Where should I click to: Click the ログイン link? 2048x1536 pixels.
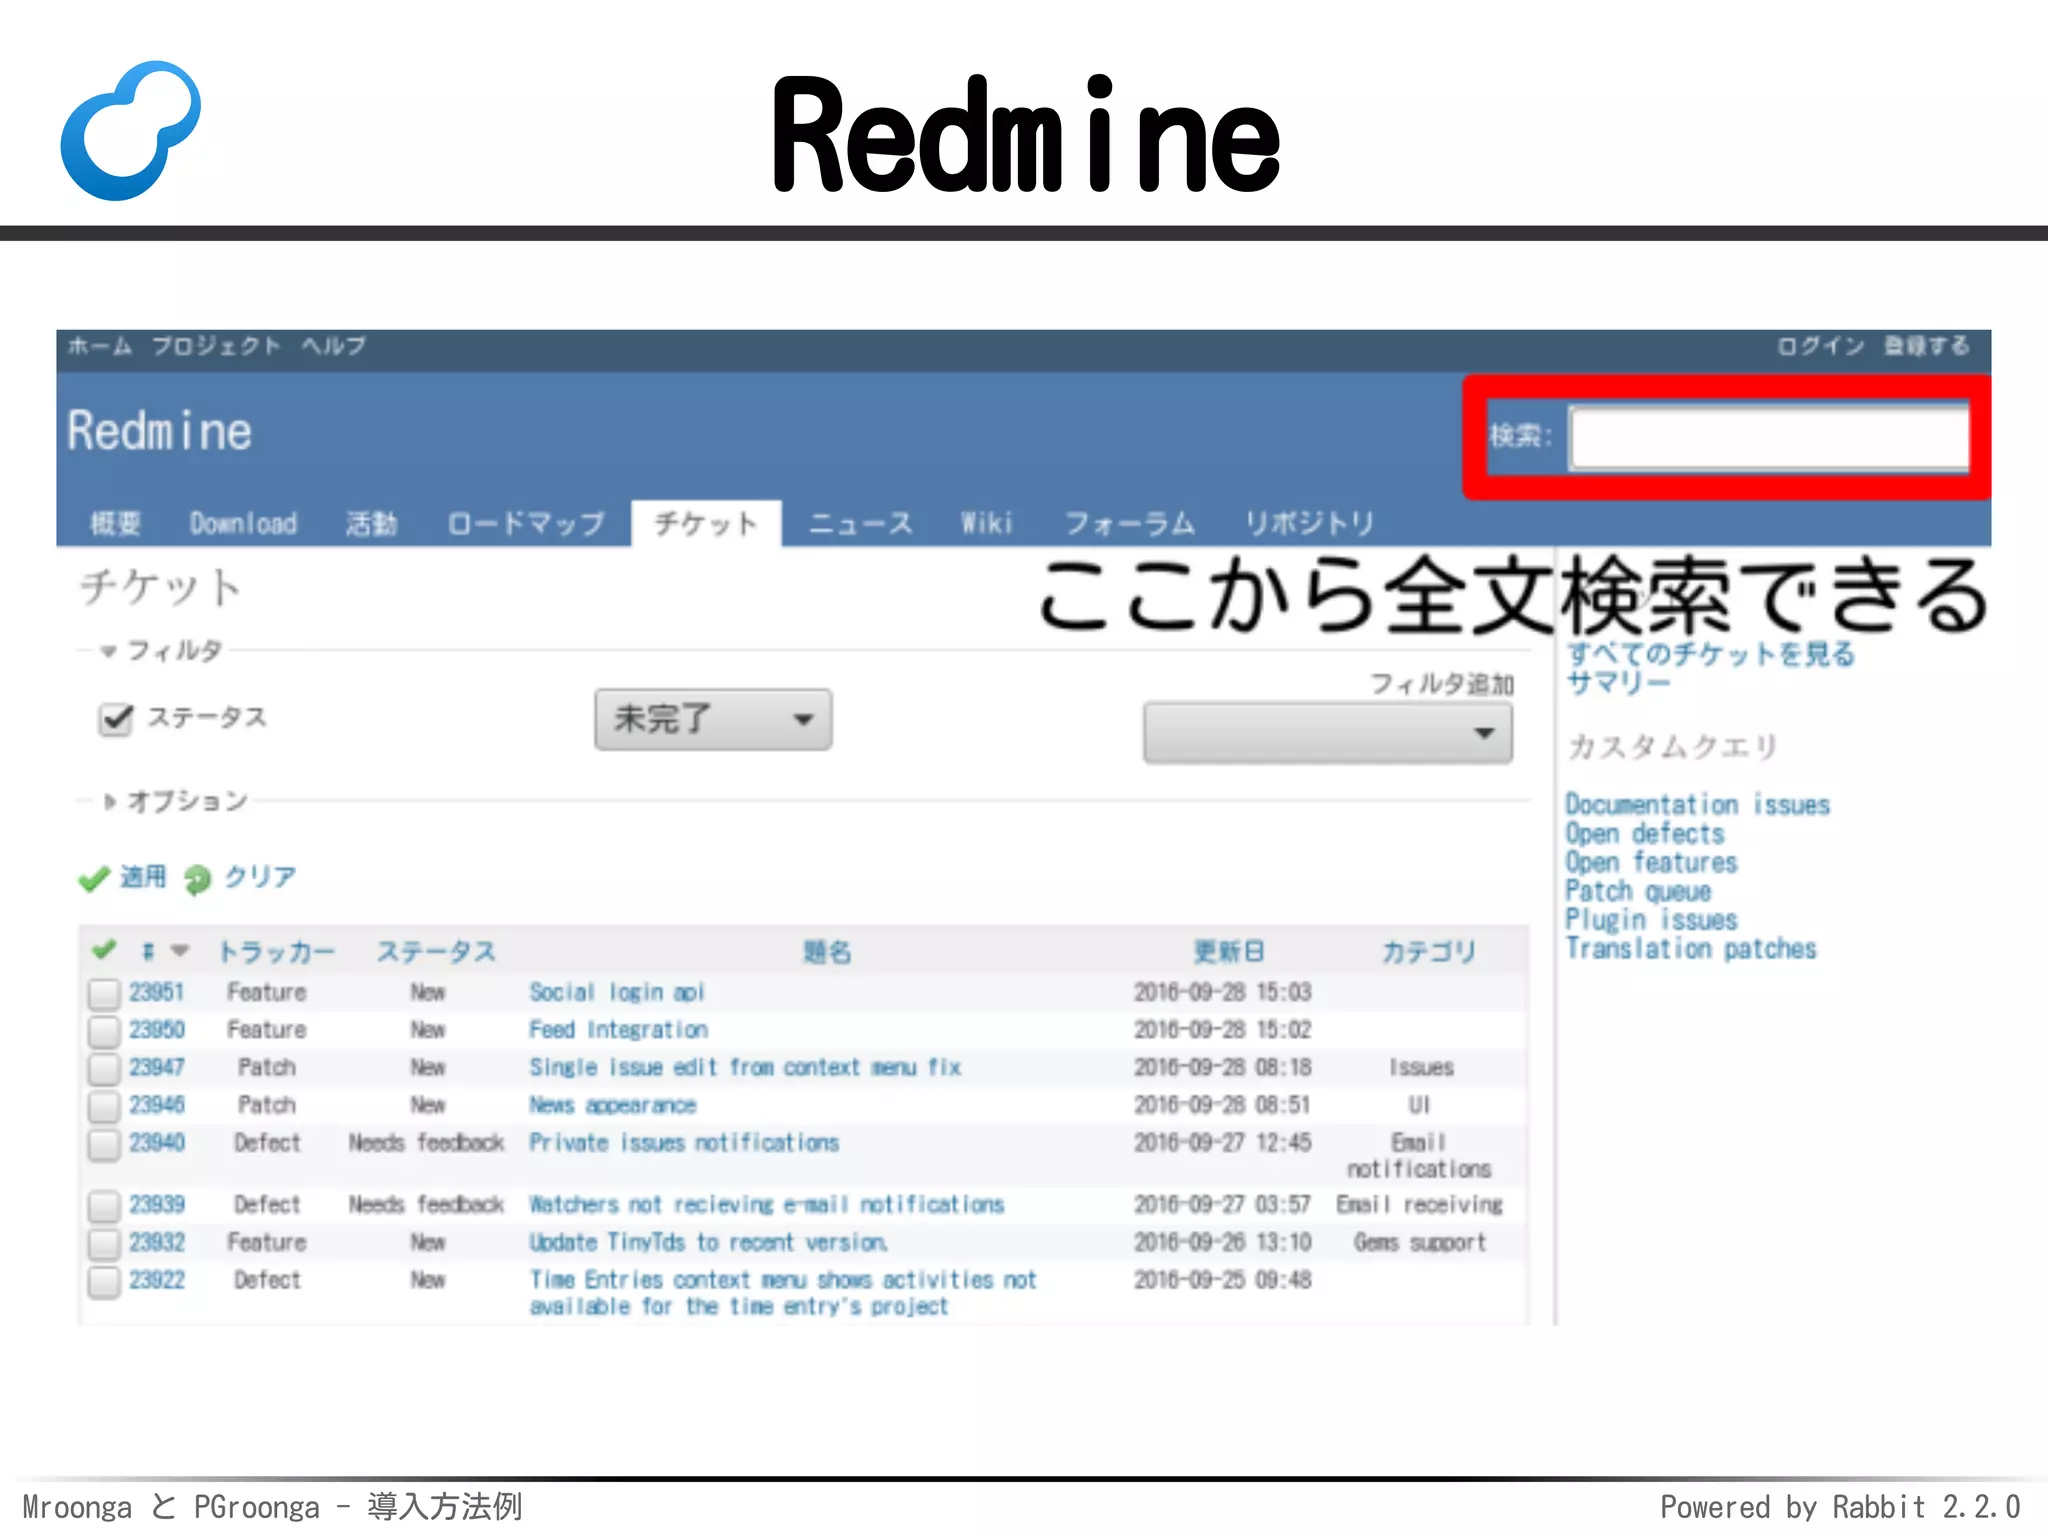pos(1820,346)
